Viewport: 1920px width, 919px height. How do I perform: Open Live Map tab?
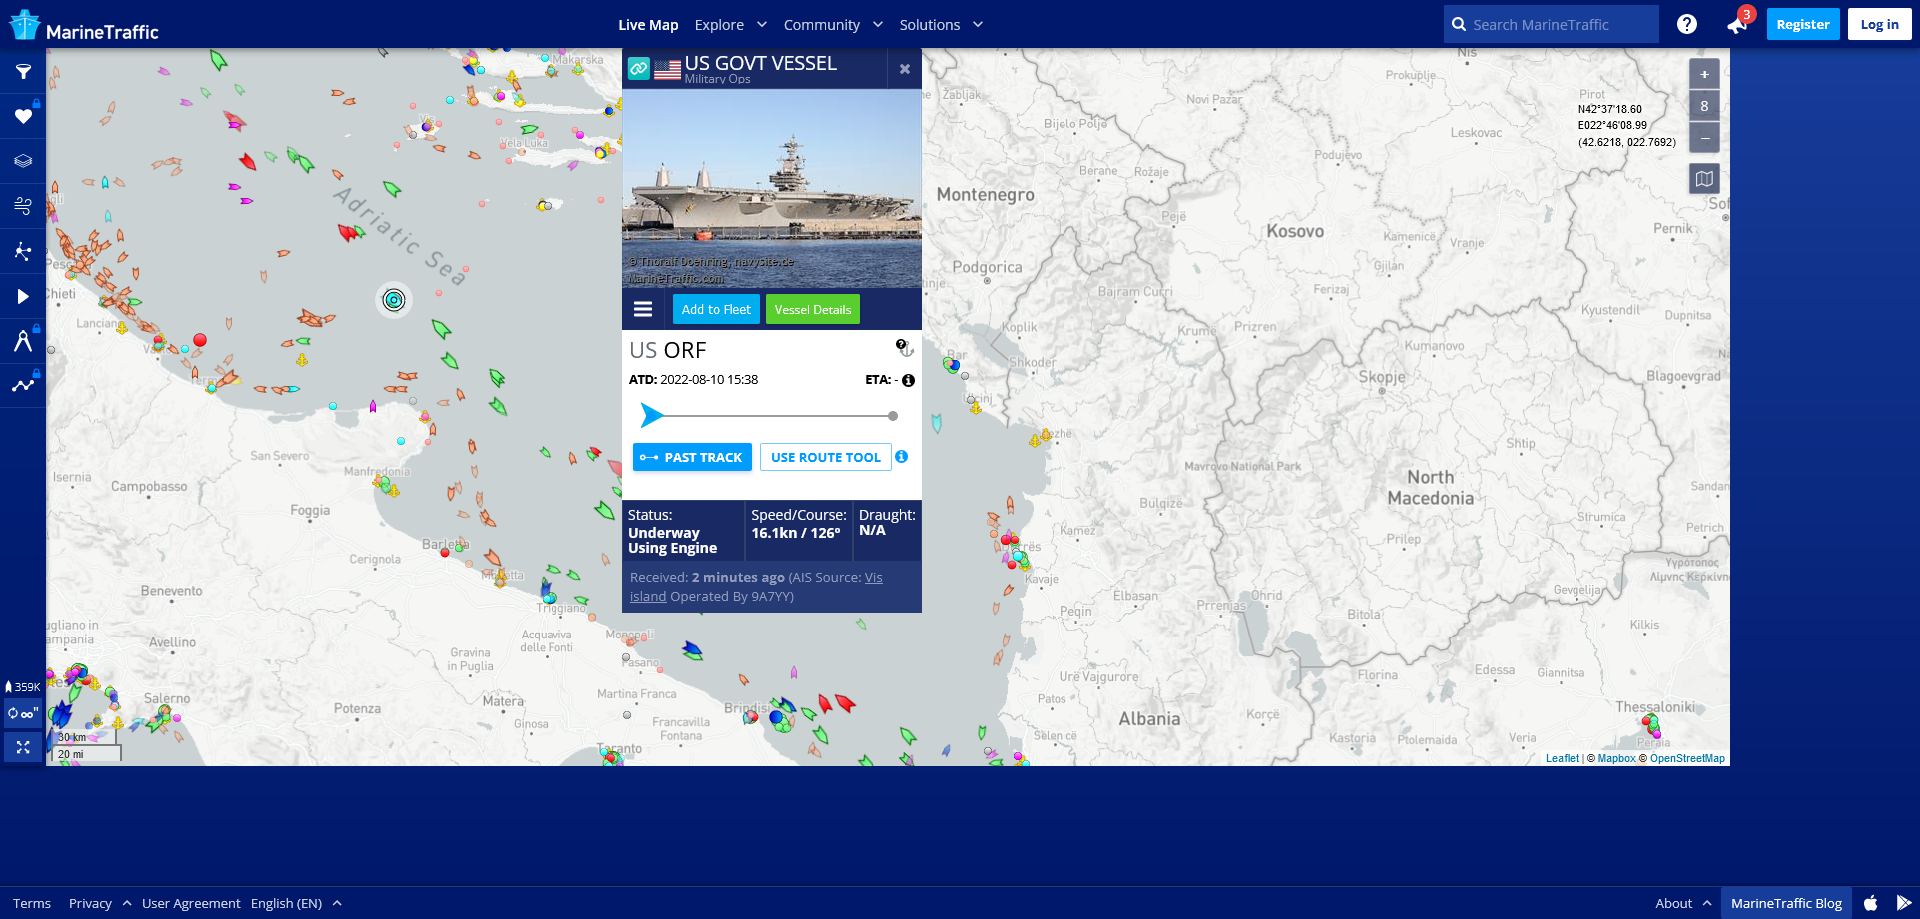coord(648,25)
